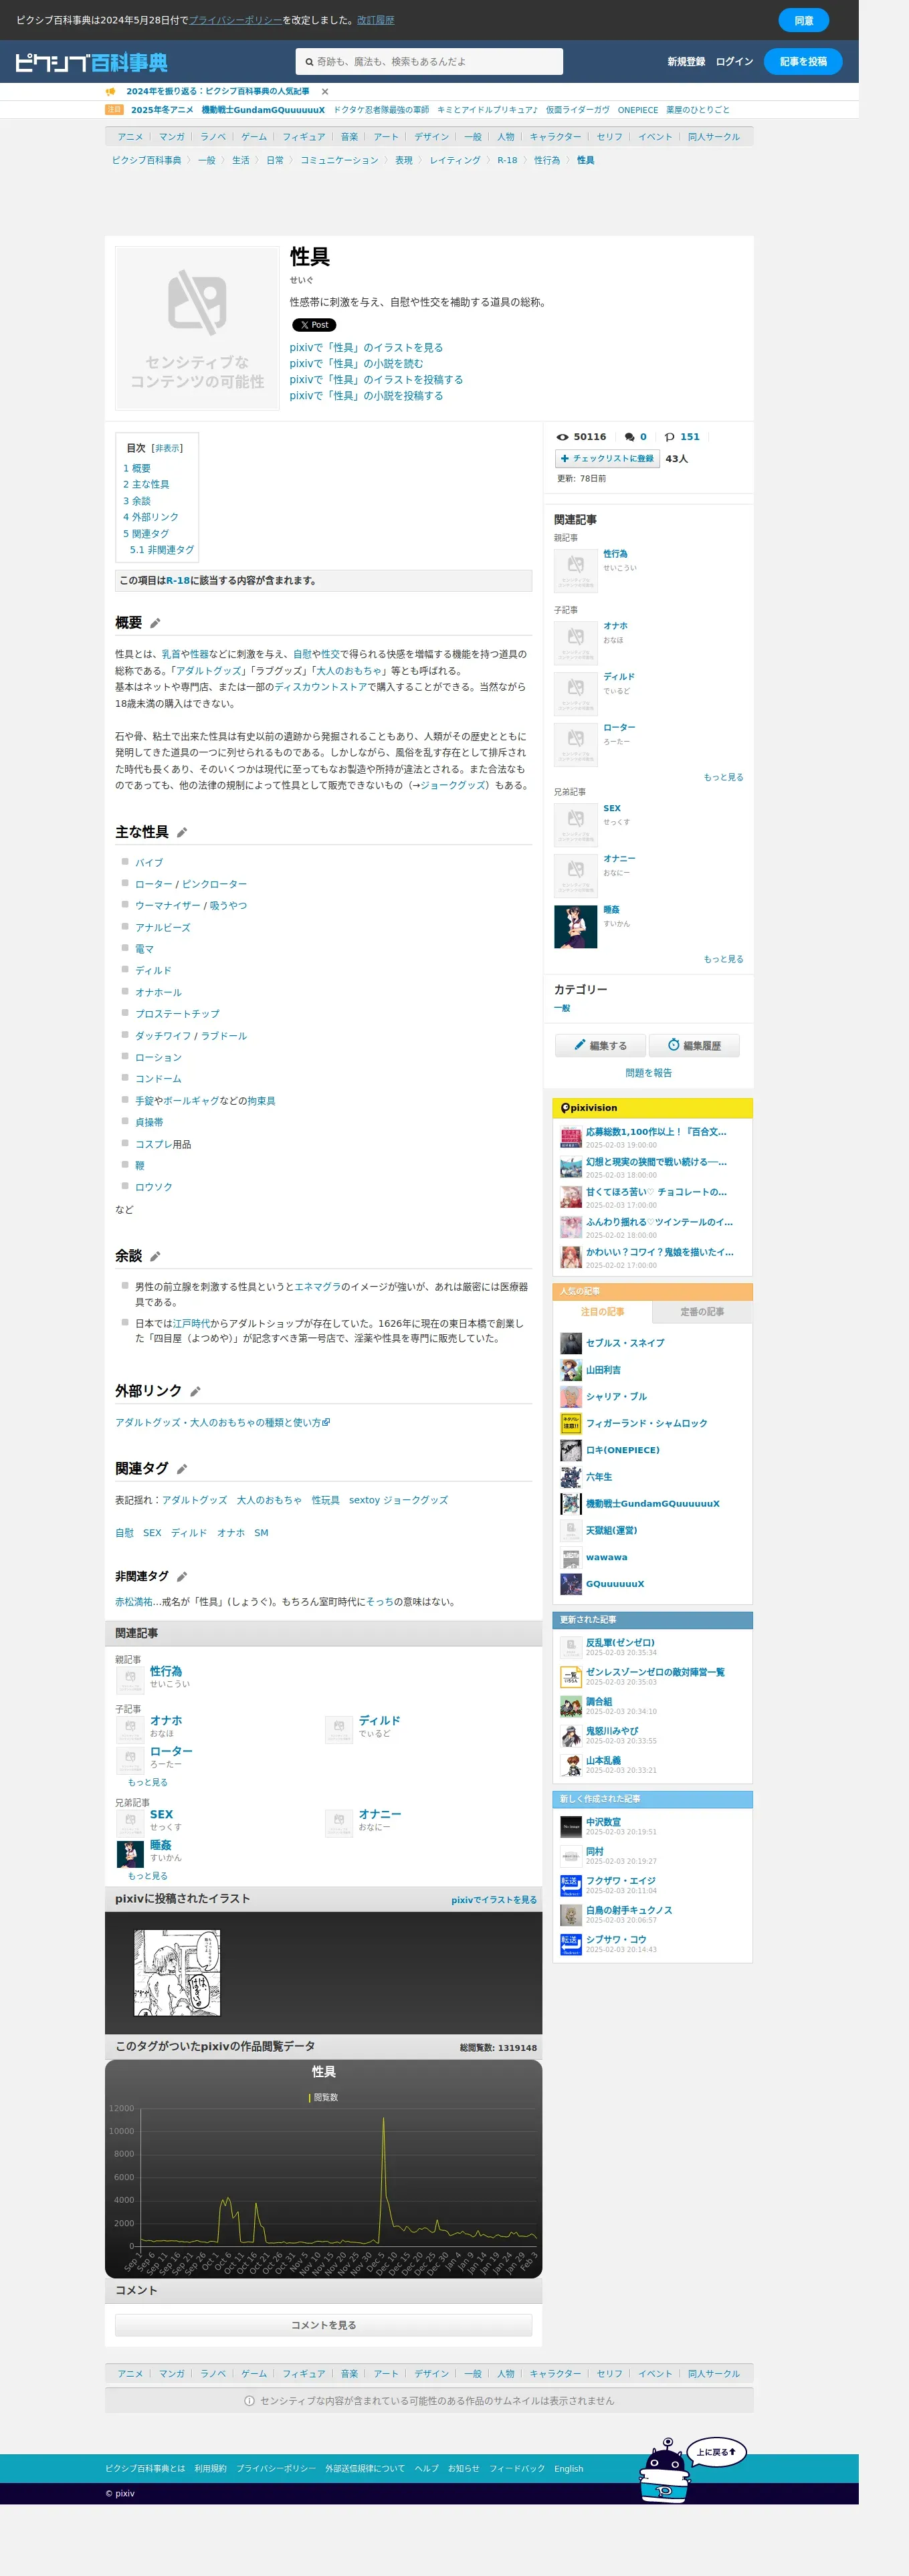909x2576 pixels.
Task: Expand child articles with first もっと見る in sidebar
Action: pyautogui.click(x=723, y=777)
